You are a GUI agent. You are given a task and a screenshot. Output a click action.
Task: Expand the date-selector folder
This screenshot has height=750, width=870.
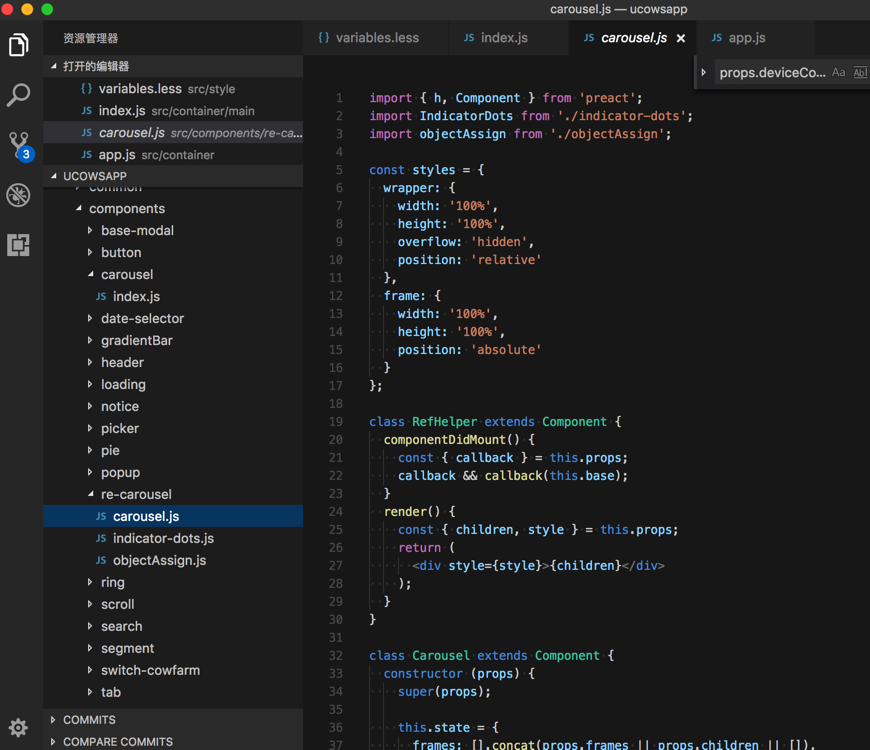[142, 318]
